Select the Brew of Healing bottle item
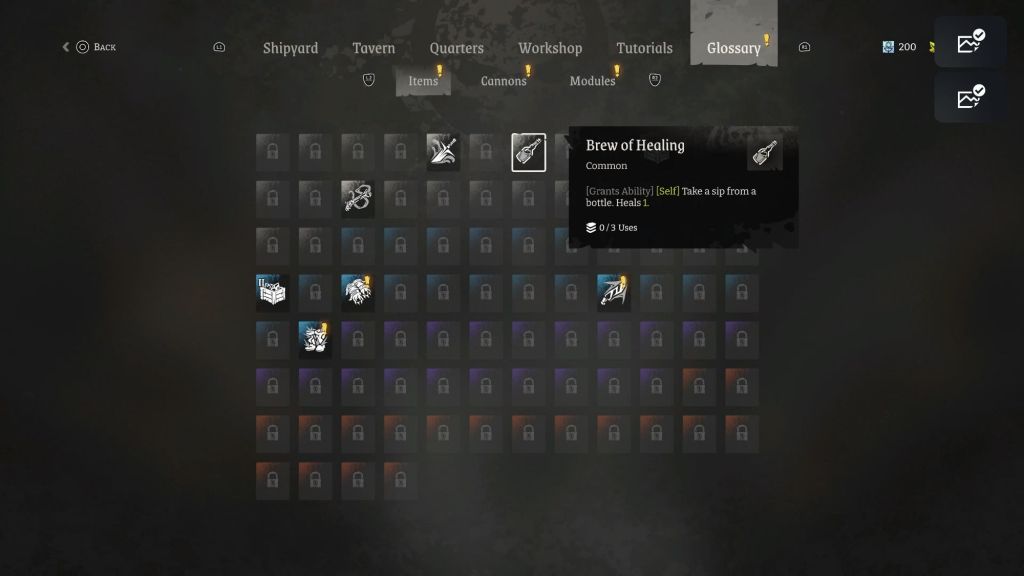This screenshot has height=576, width=1024. point(528,152)
